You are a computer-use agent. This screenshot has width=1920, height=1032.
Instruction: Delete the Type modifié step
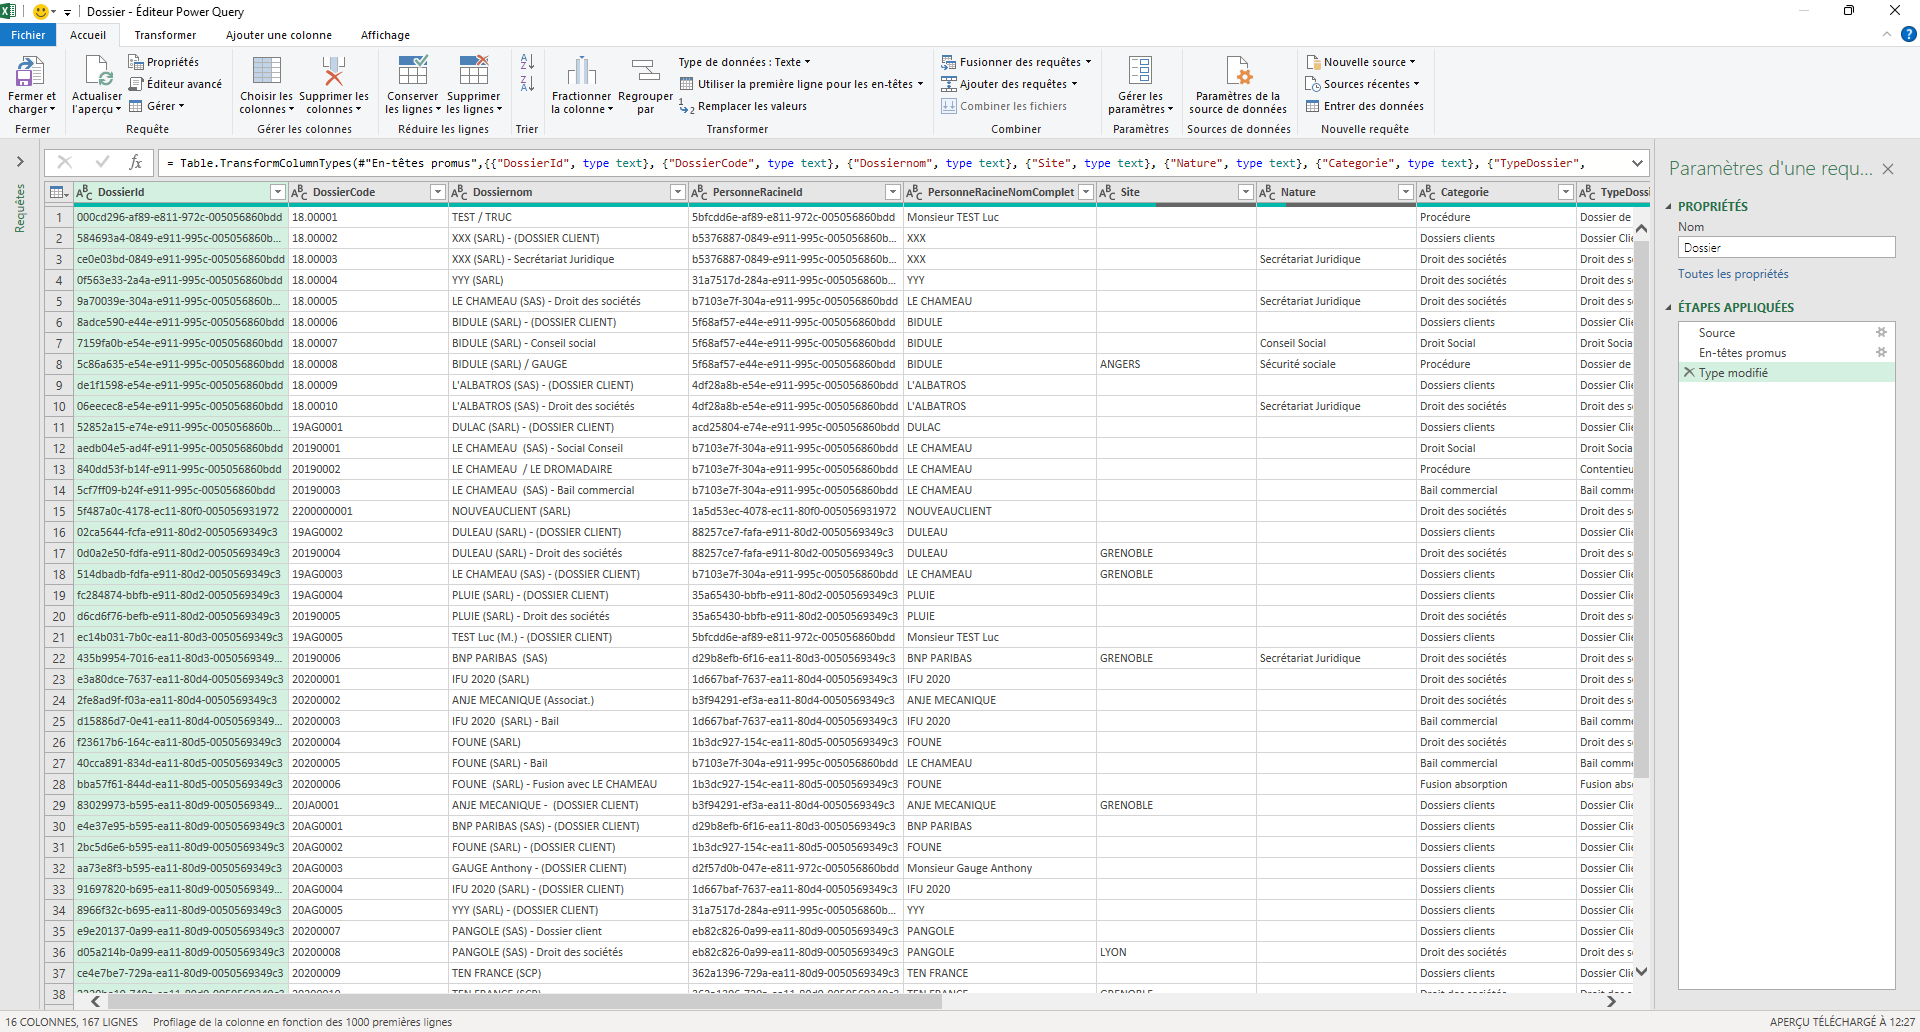[1689, 372]
